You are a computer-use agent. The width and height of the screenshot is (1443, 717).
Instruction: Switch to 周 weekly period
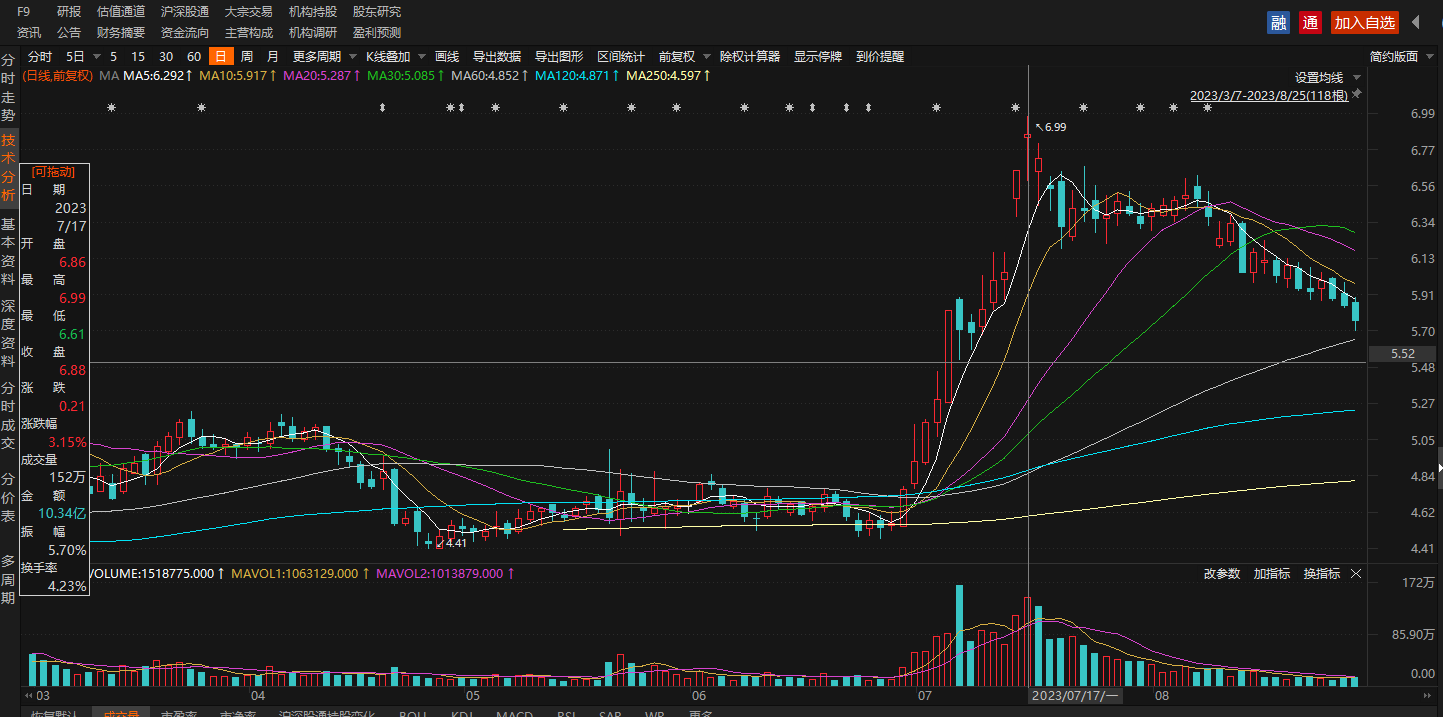click(x=246, y=57)
